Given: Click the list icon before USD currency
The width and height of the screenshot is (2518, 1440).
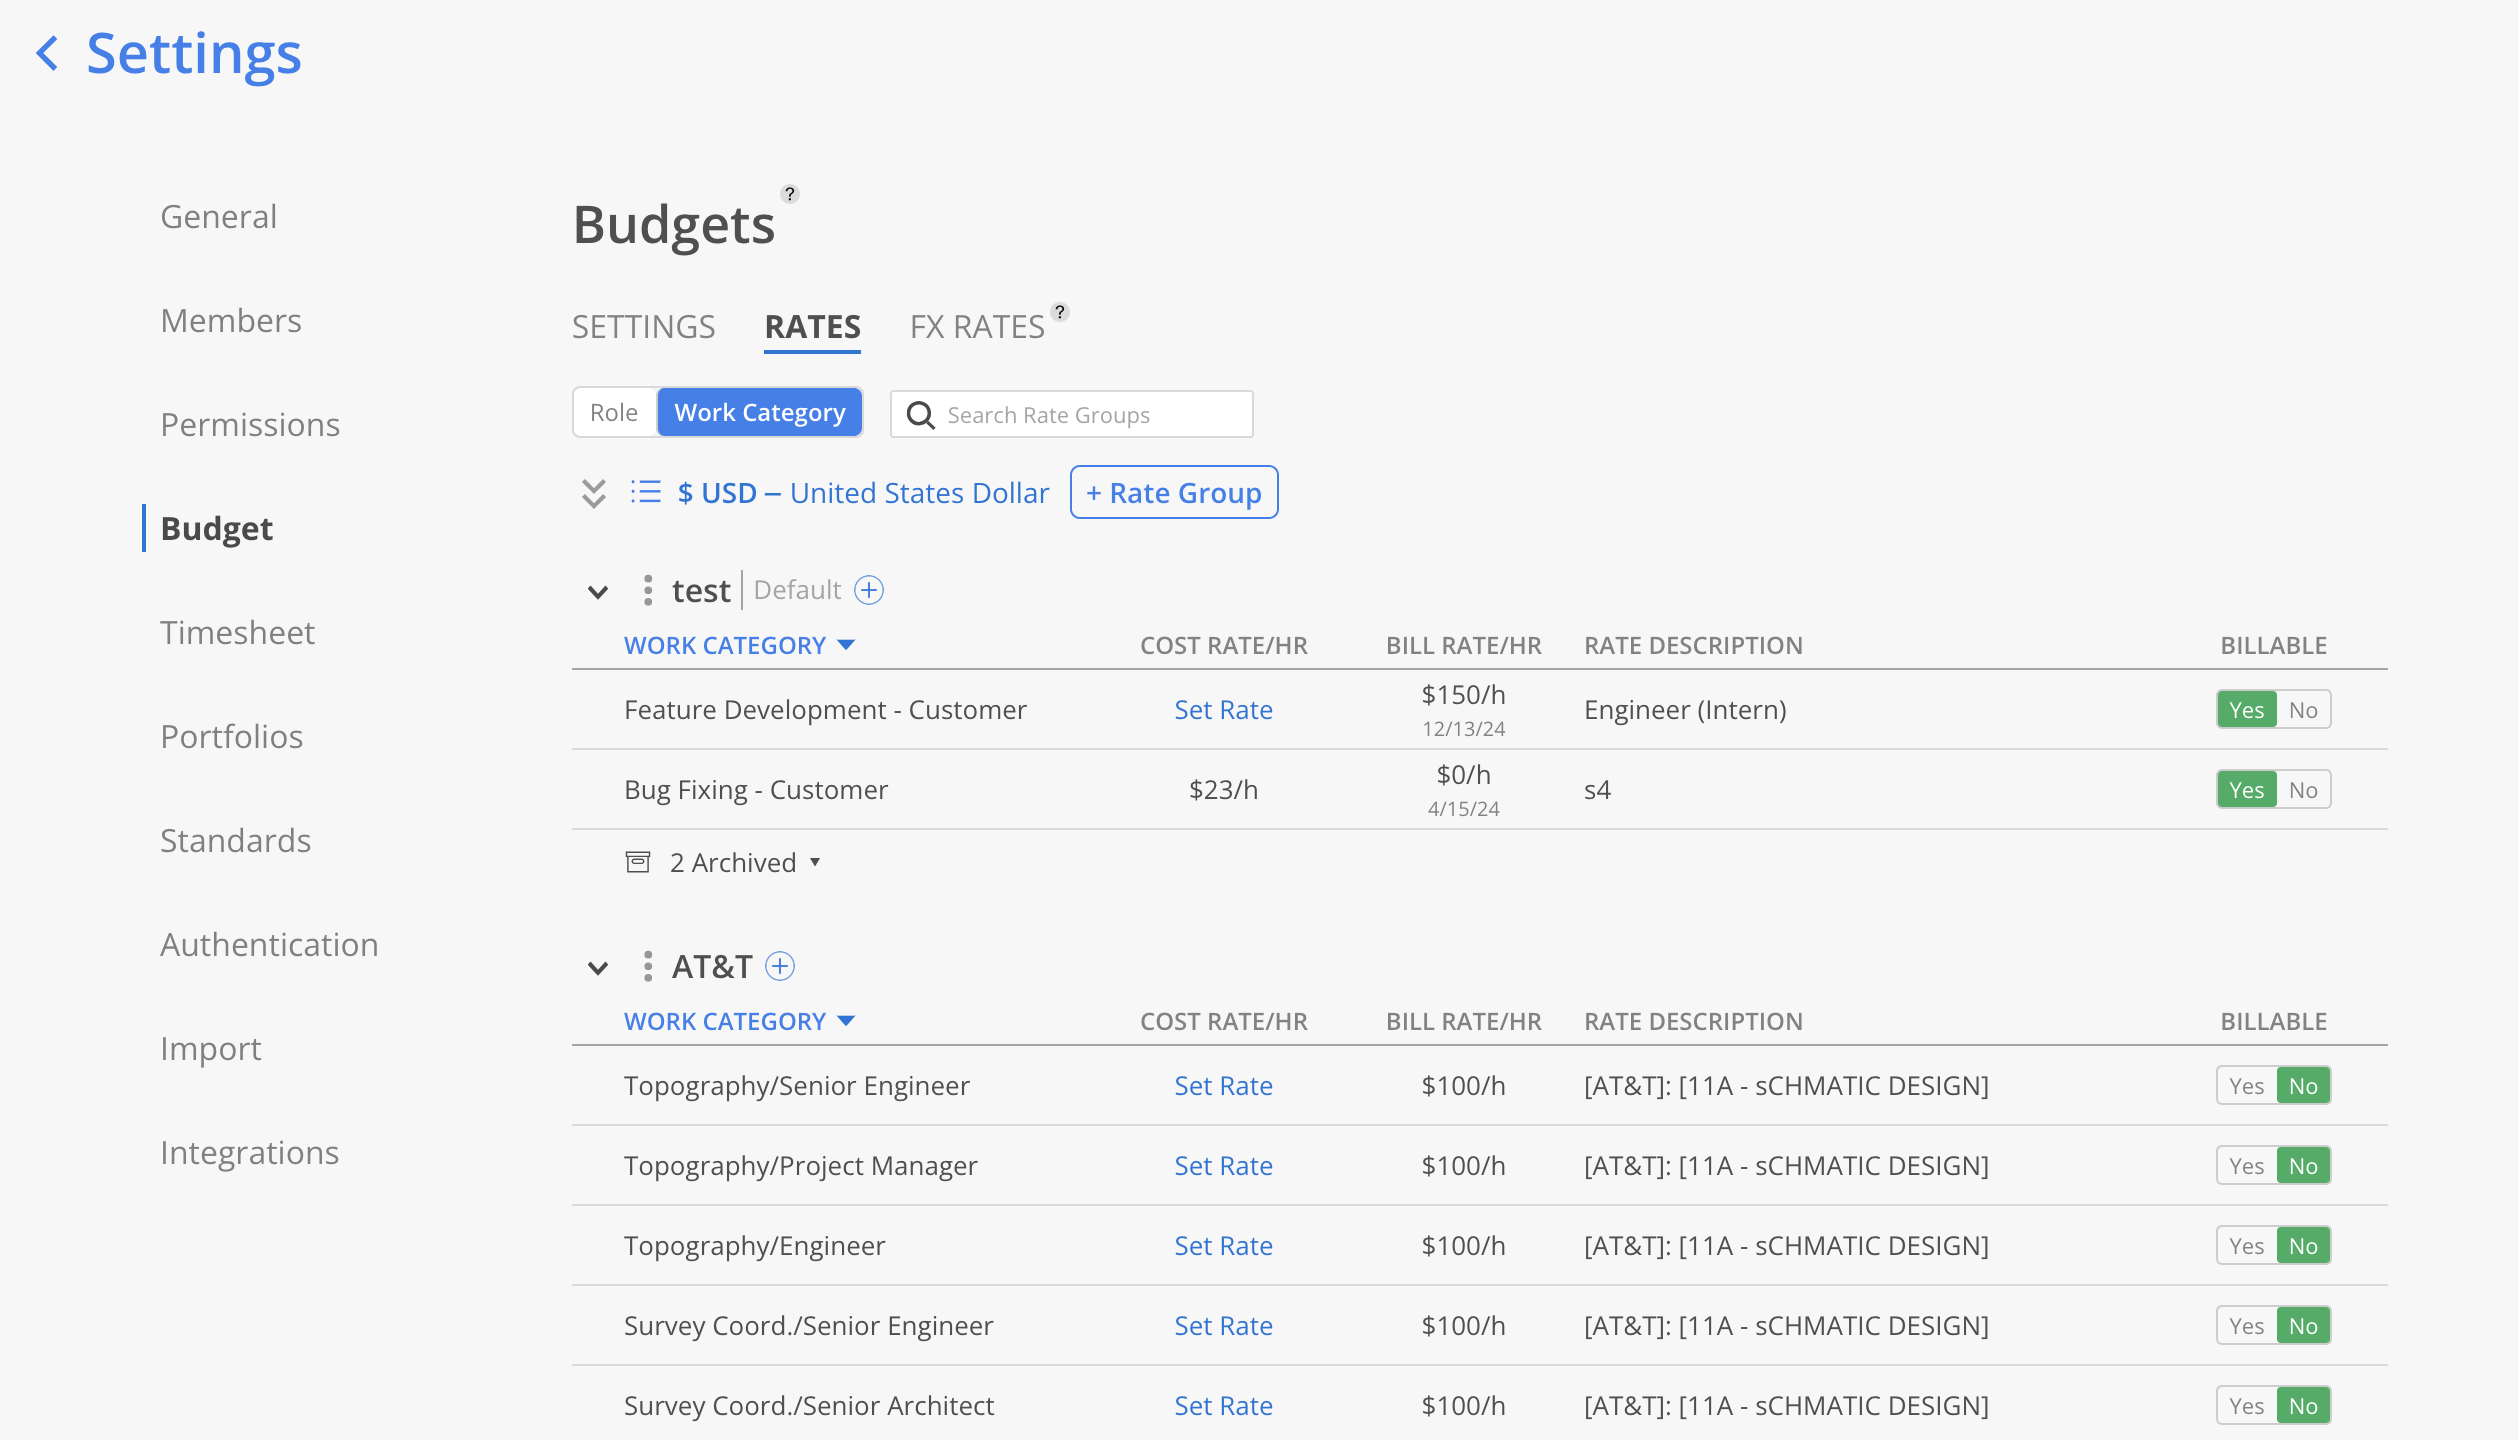Looking at the screenshot, I should [646, 492].
